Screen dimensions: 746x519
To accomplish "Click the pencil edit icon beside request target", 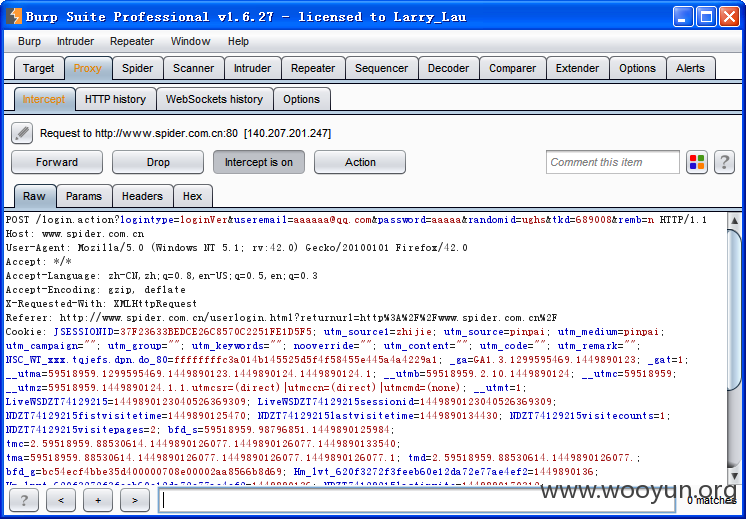I will [22, 133].
